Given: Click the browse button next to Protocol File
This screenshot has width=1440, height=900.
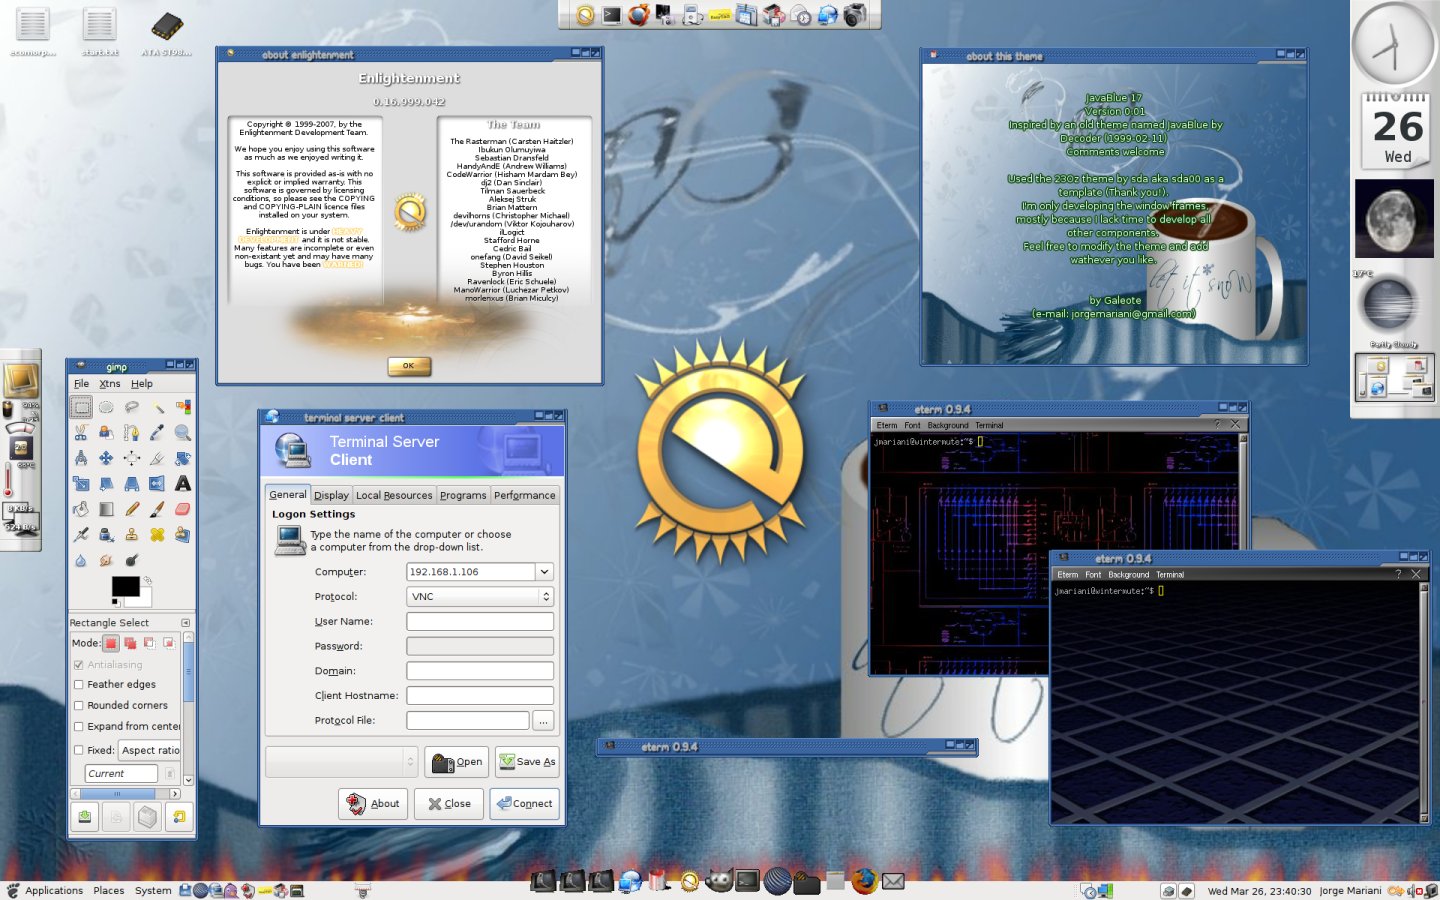Looking at the screenshot, I should coord(543,721).
